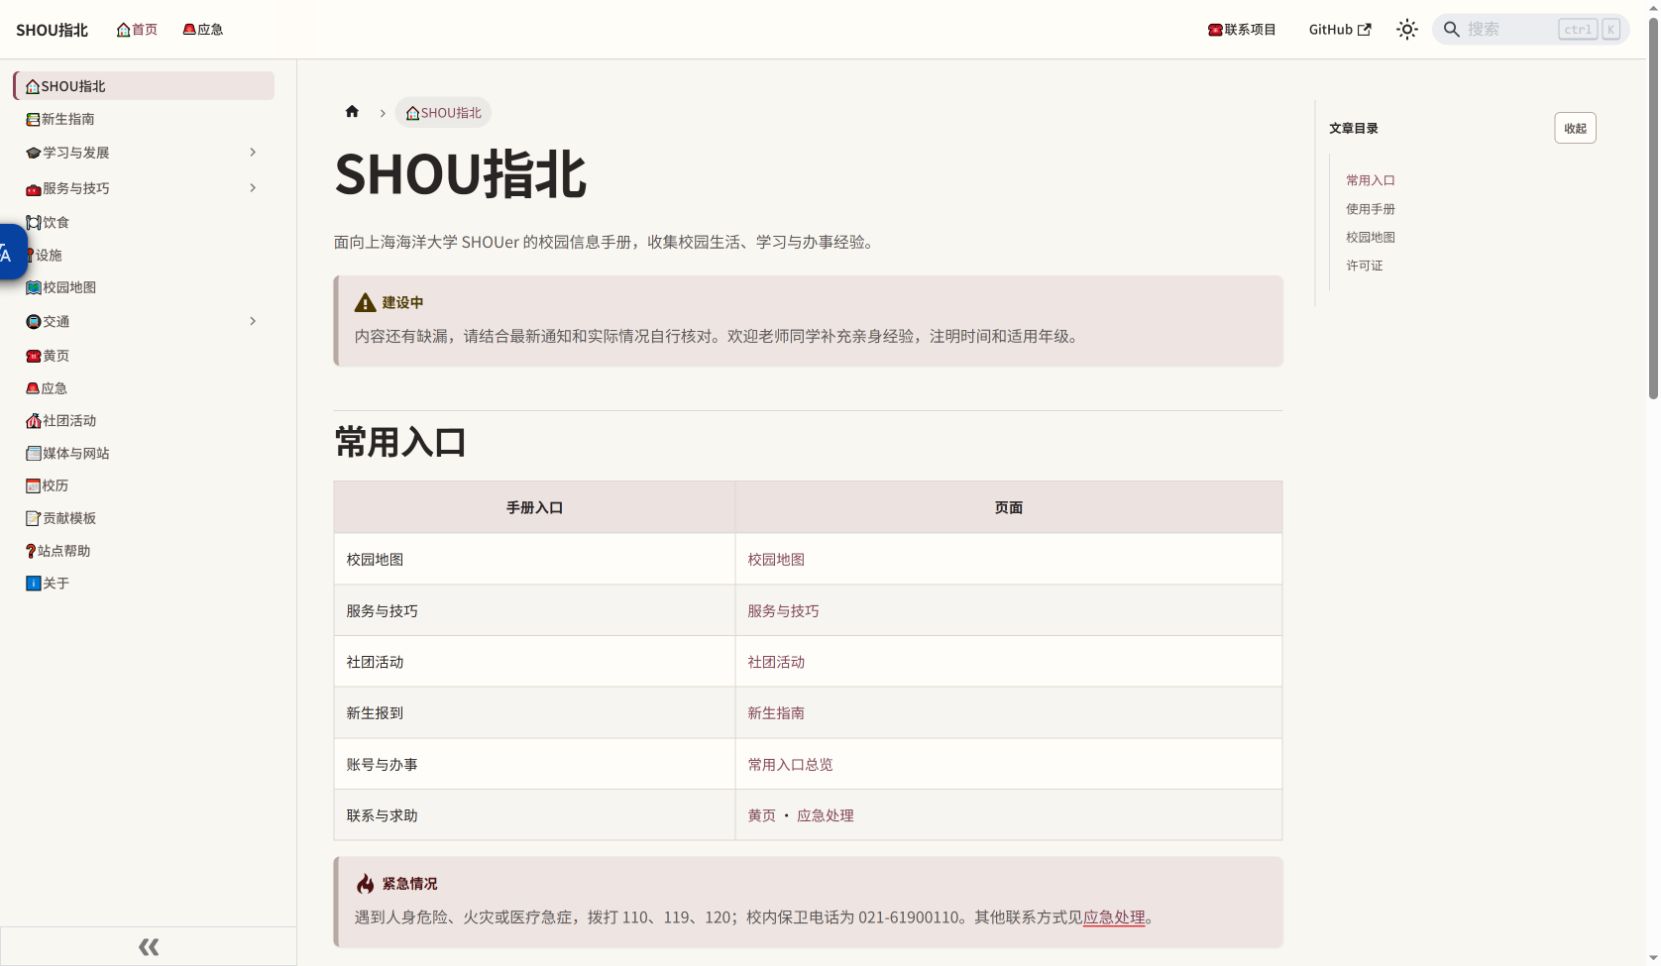
Task: Open 常用入口总览 link in the table
Action: [790, 764]
